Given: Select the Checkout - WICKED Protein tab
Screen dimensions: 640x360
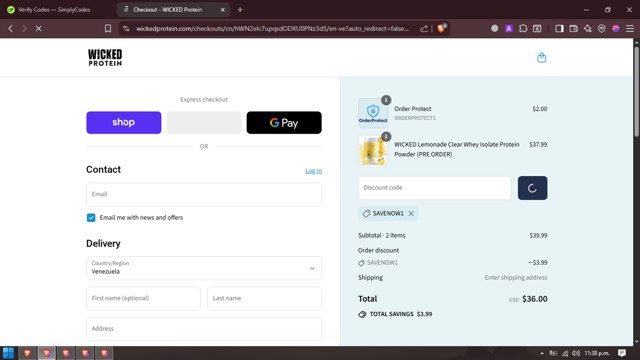Looking at the screenshot, I should click(x=168, y=9).
